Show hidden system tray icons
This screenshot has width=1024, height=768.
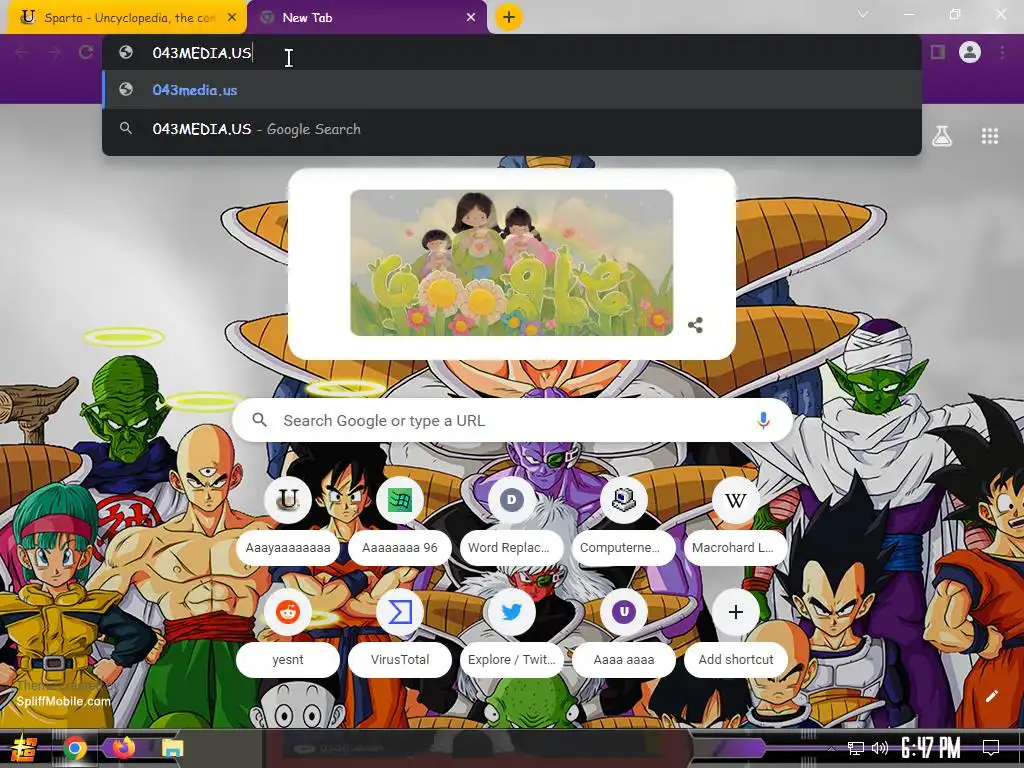(x=831, y=748)
